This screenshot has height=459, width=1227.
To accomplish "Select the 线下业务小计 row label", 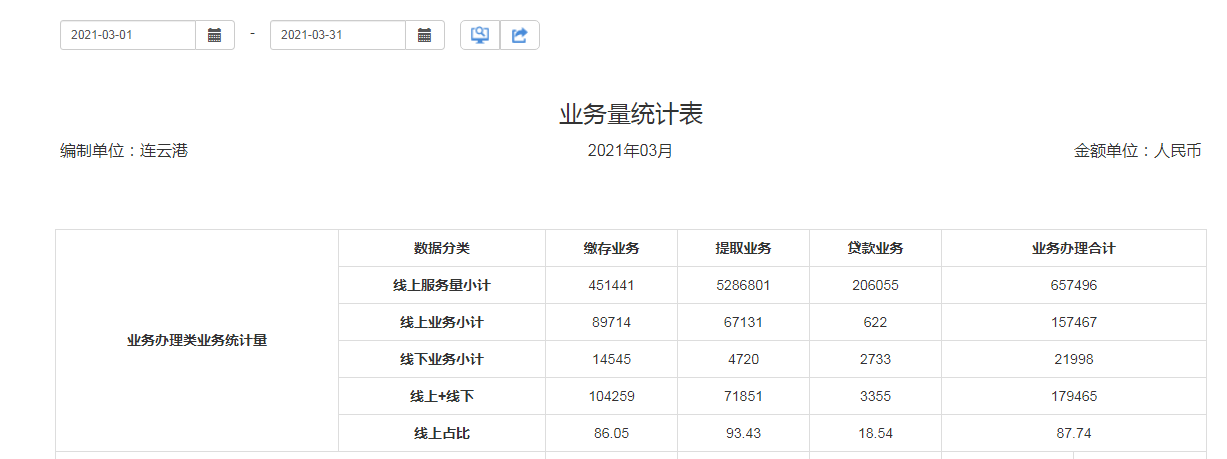I will [x=442, y=359].
